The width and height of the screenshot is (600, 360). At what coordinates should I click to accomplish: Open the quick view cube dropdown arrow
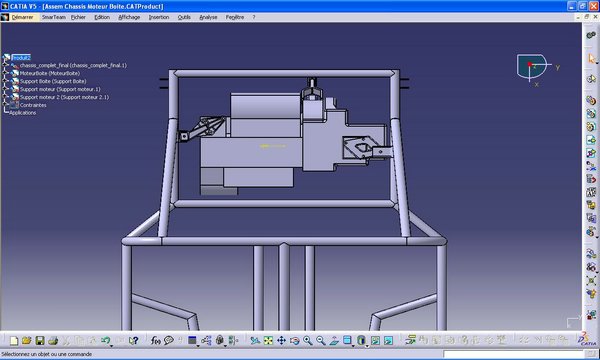tap(353, 345)
